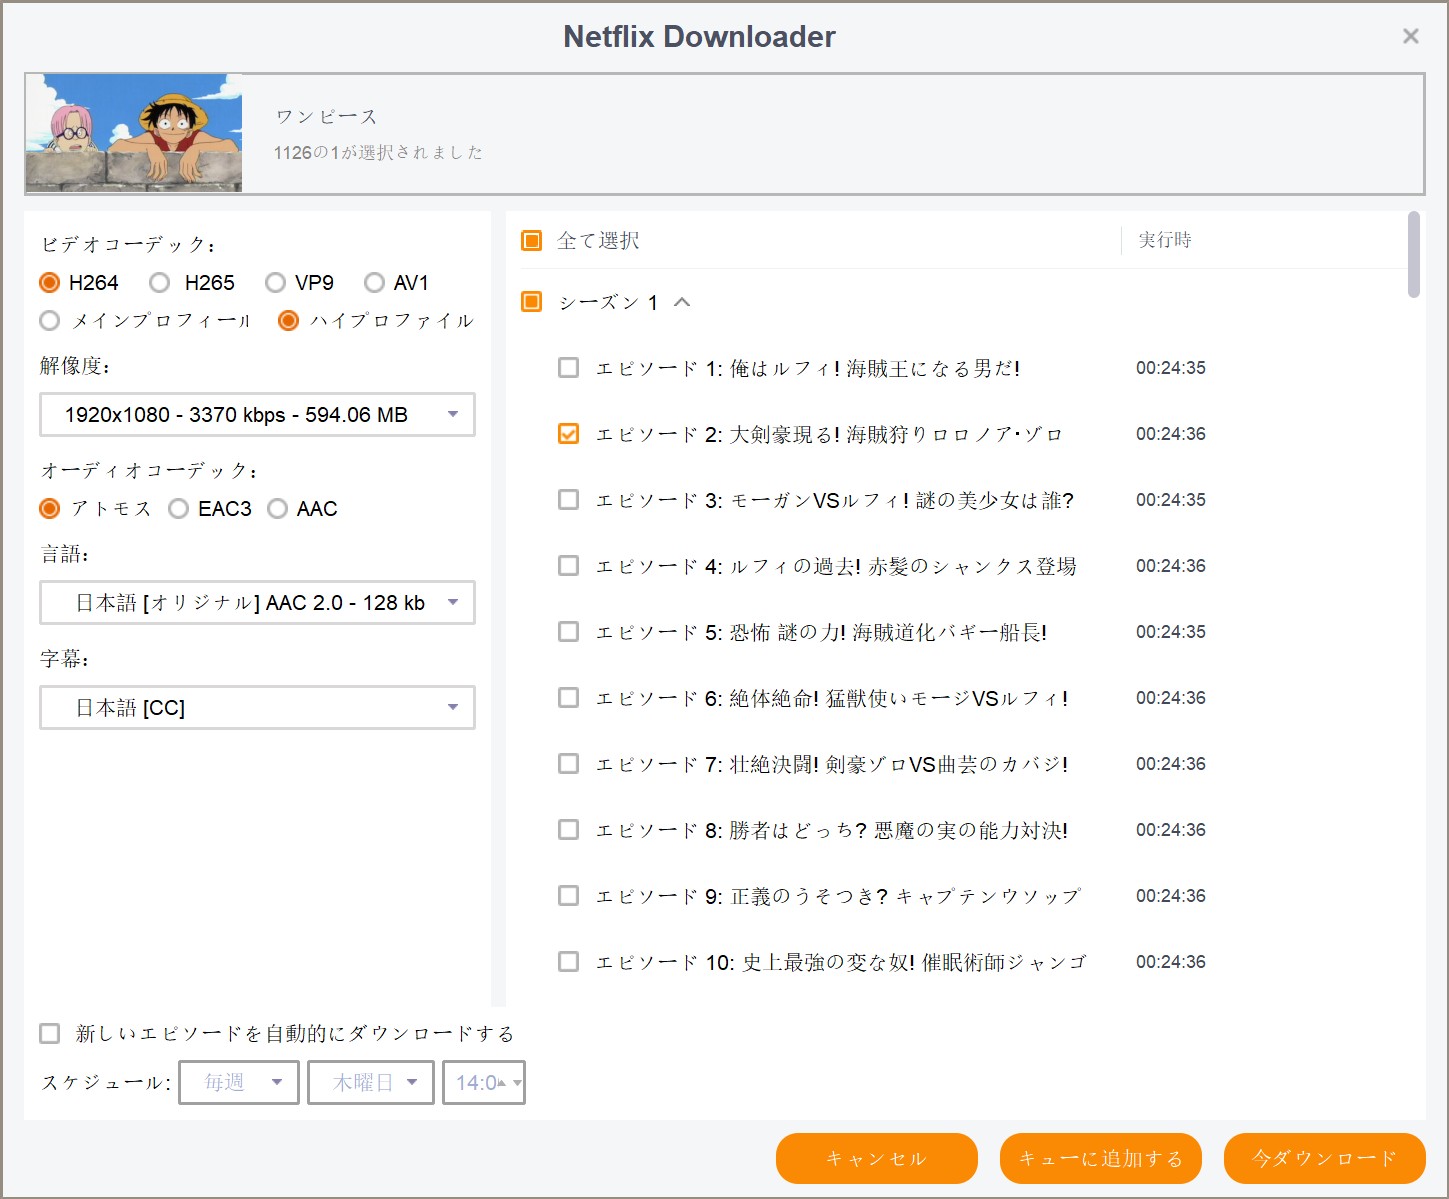The height and width of the screenshot is (1199, 1449).
Task: Click the 1126の1が選択されました status text
Action: (378, 152)
